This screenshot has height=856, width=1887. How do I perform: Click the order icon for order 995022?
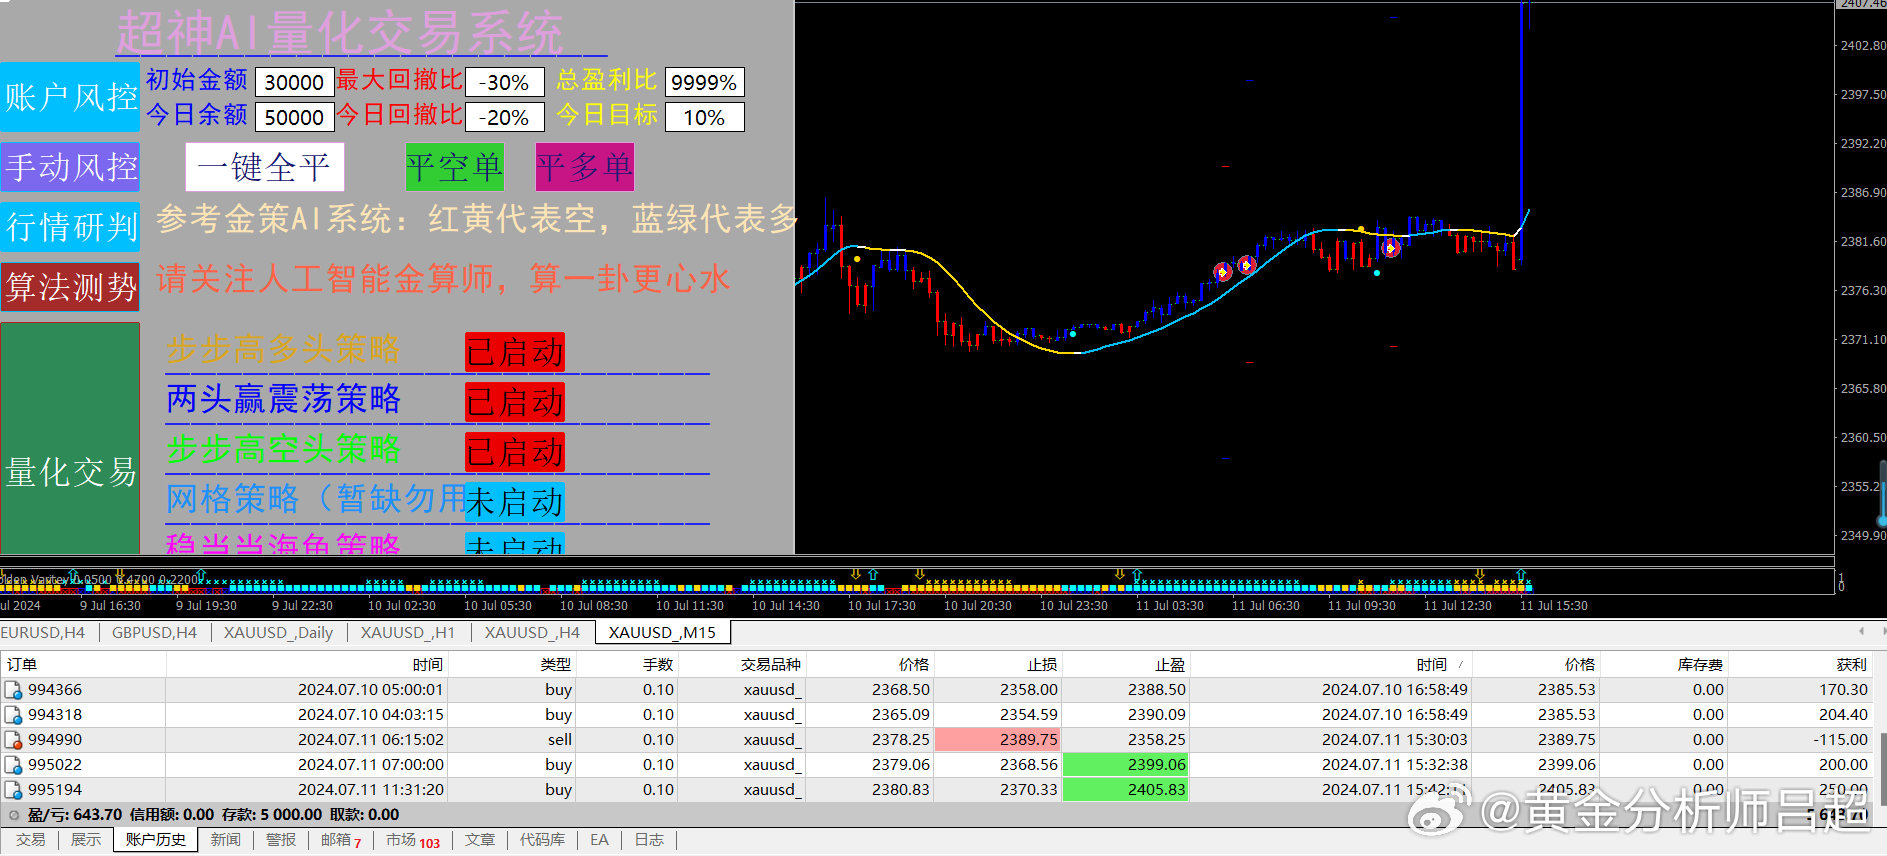[x=13, y=765]
